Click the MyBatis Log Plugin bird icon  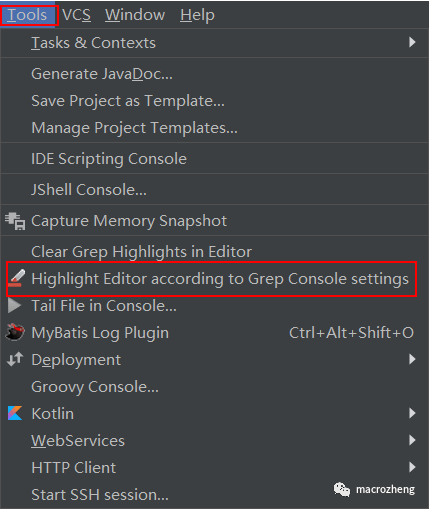coord(15,332)
